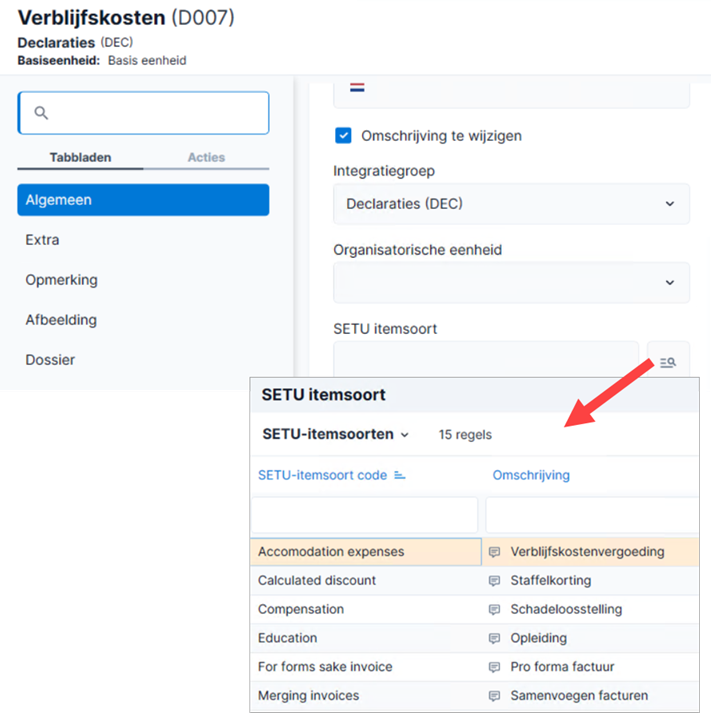Click sort icon beside SETU-itemsoort code
The width and height of the screenshot is (711, 713).
[x=400, y=475]
